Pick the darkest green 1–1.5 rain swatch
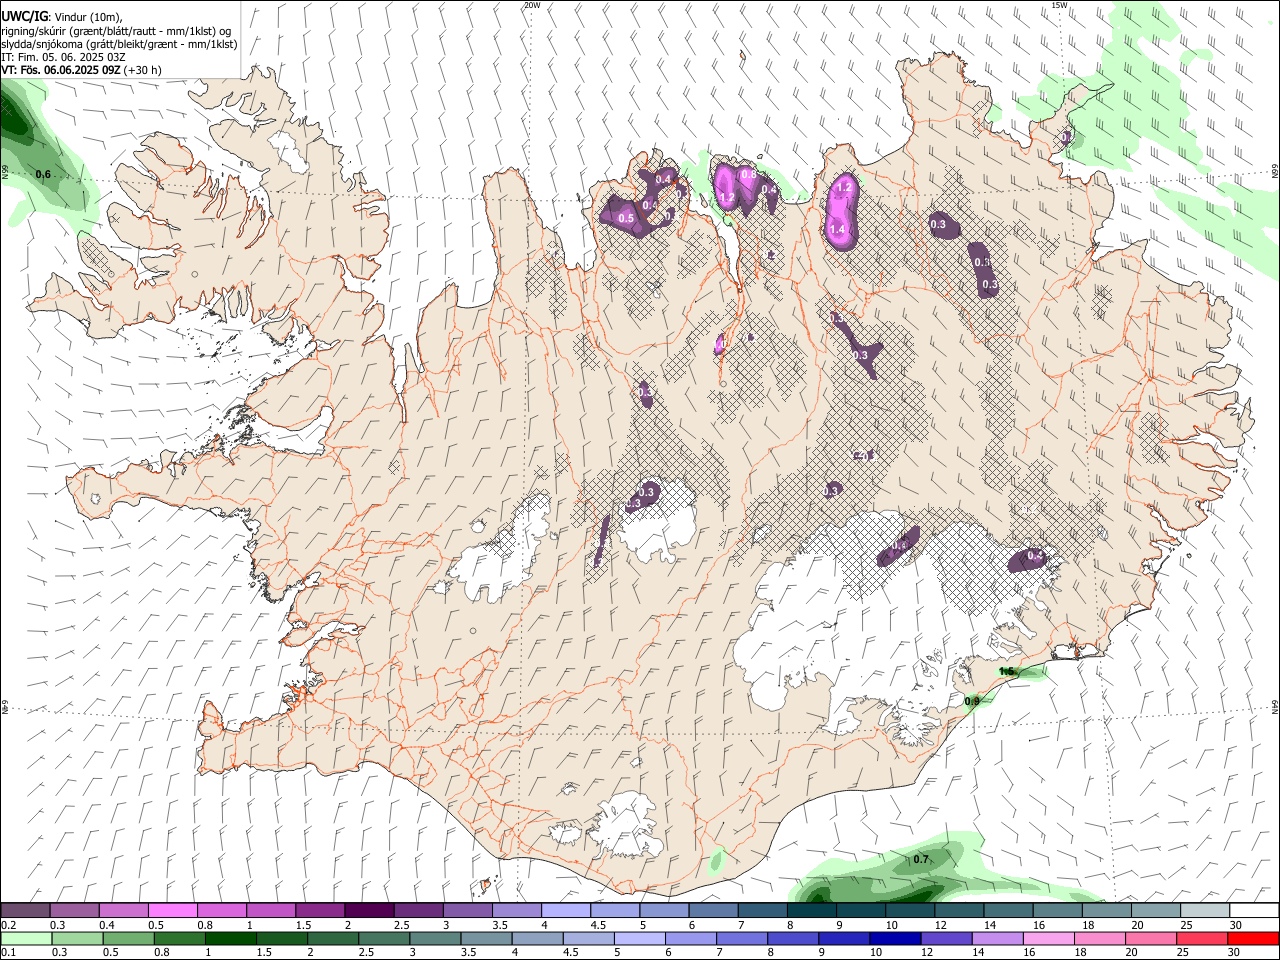 coord(230,938)
